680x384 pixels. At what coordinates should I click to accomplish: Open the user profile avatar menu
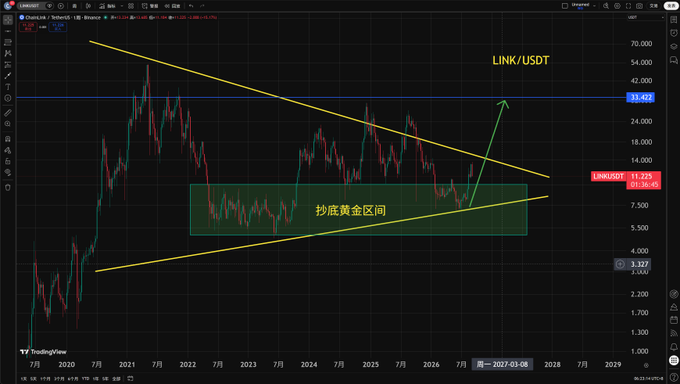tap(7, 6)
